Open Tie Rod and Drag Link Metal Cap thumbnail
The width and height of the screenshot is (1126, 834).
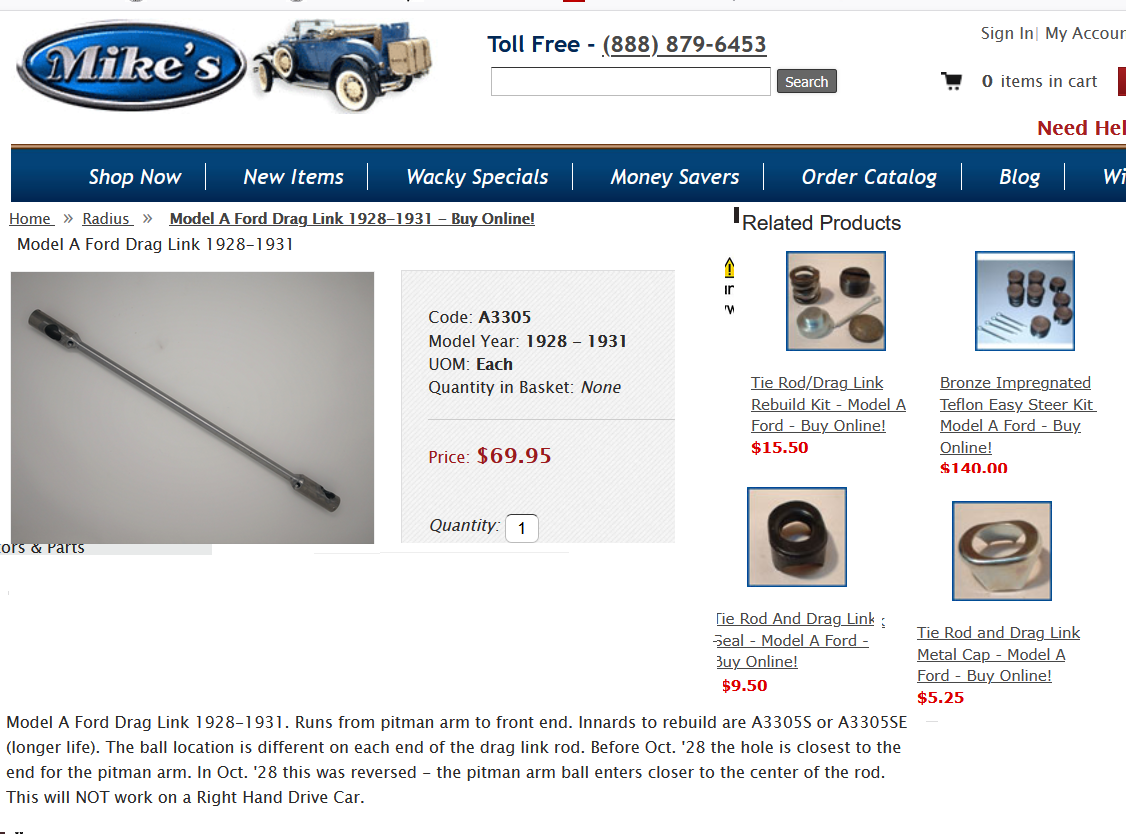pos(1001,551)
